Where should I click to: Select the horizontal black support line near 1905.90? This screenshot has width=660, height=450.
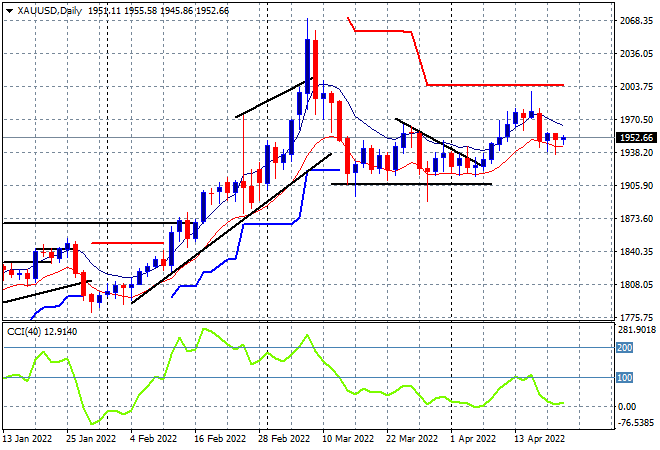[x=411, y=184]
